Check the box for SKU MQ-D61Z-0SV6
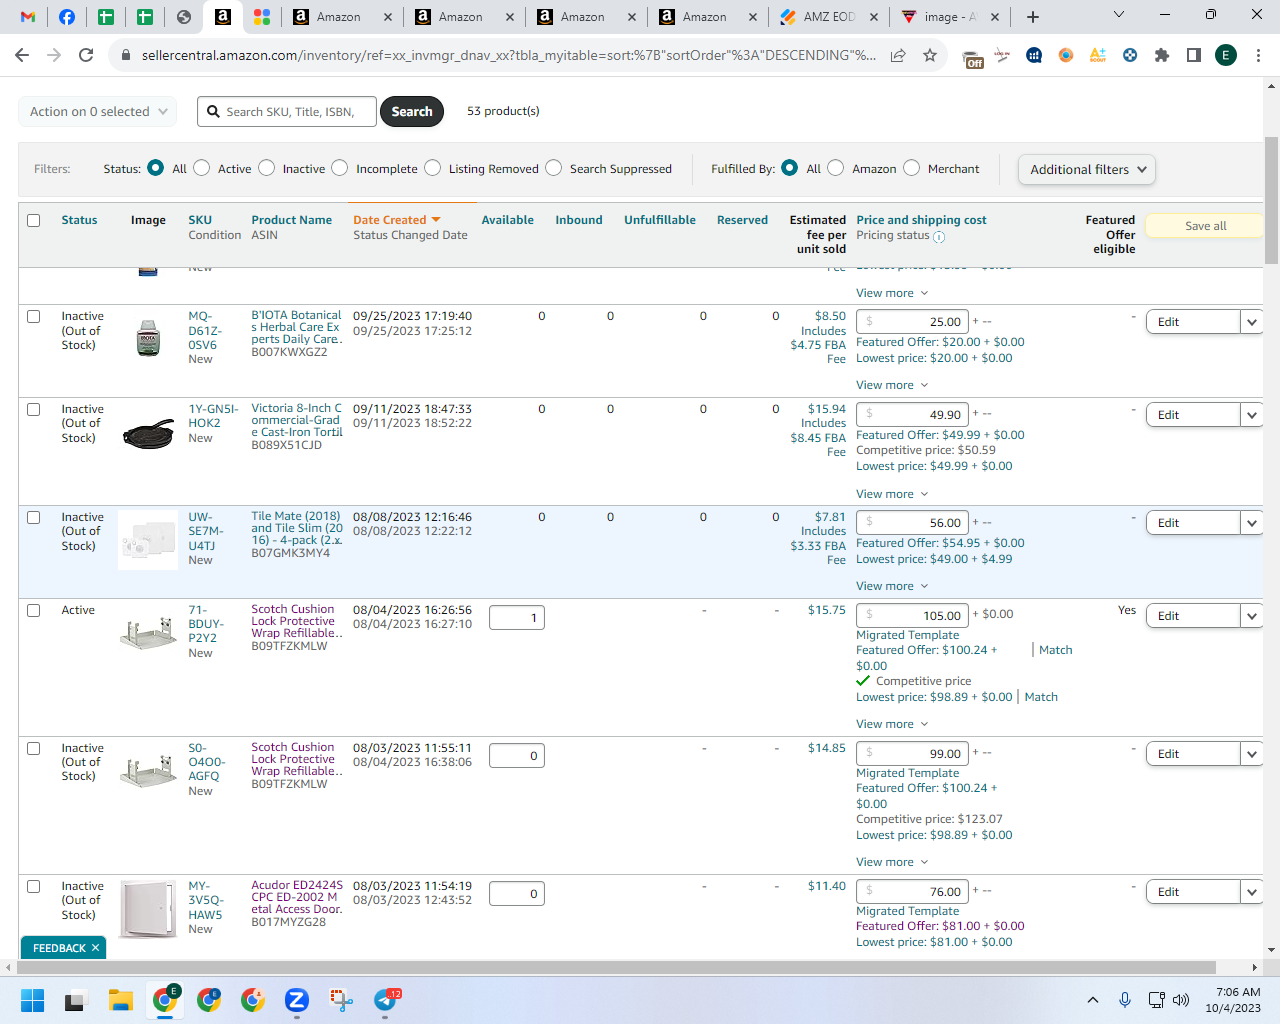Image resolution: width=1280 pixels, height=1024 pixels. coord(34,316)
